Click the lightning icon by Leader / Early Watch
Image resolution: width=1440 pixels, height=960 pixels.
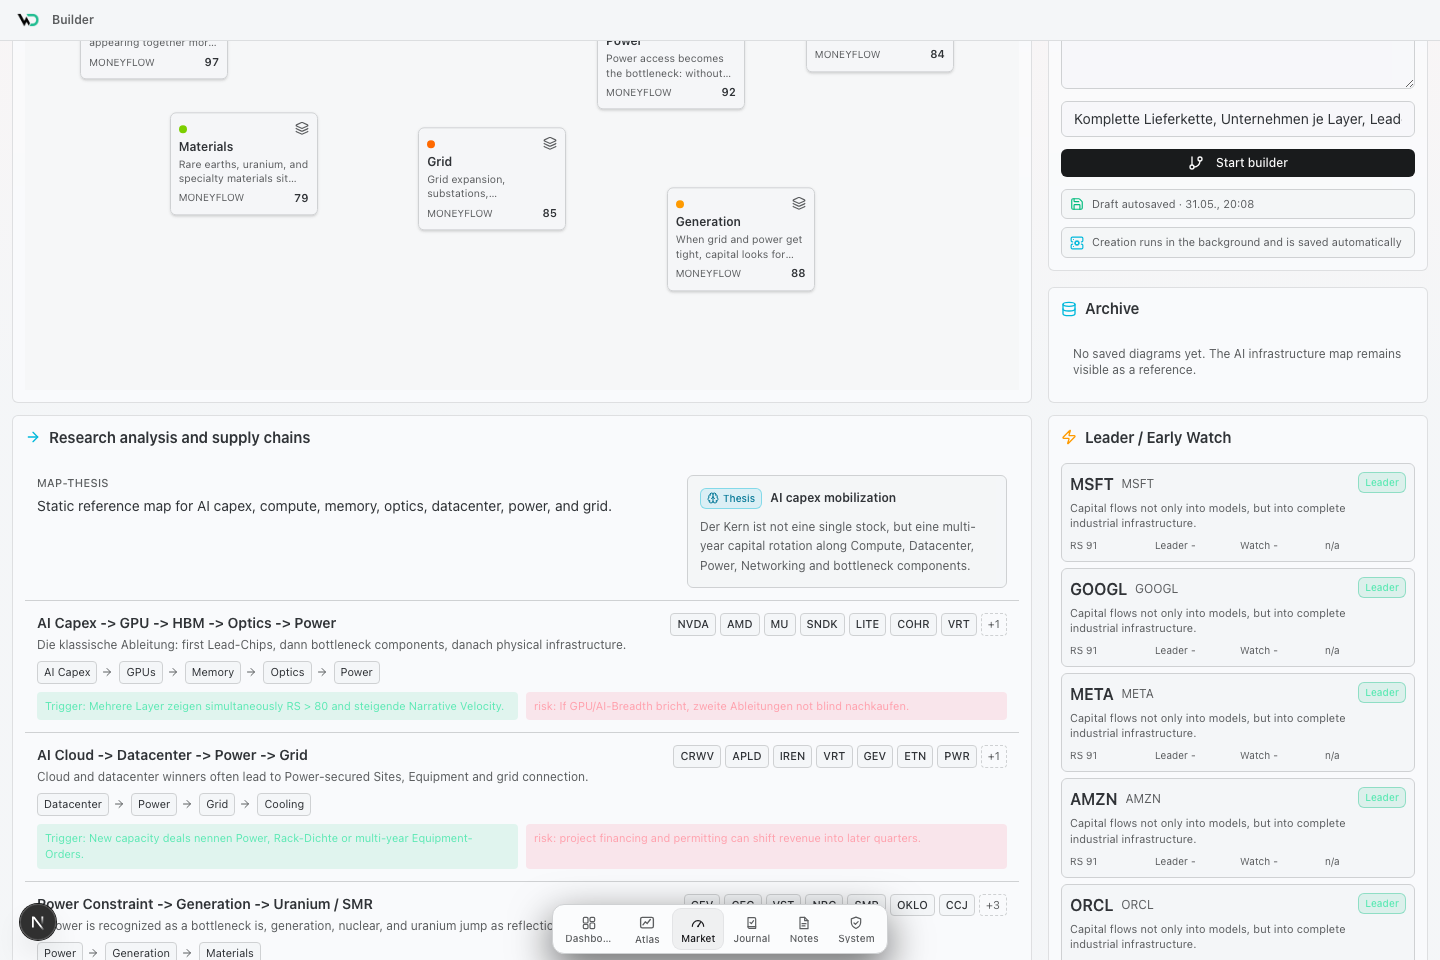1069,438
